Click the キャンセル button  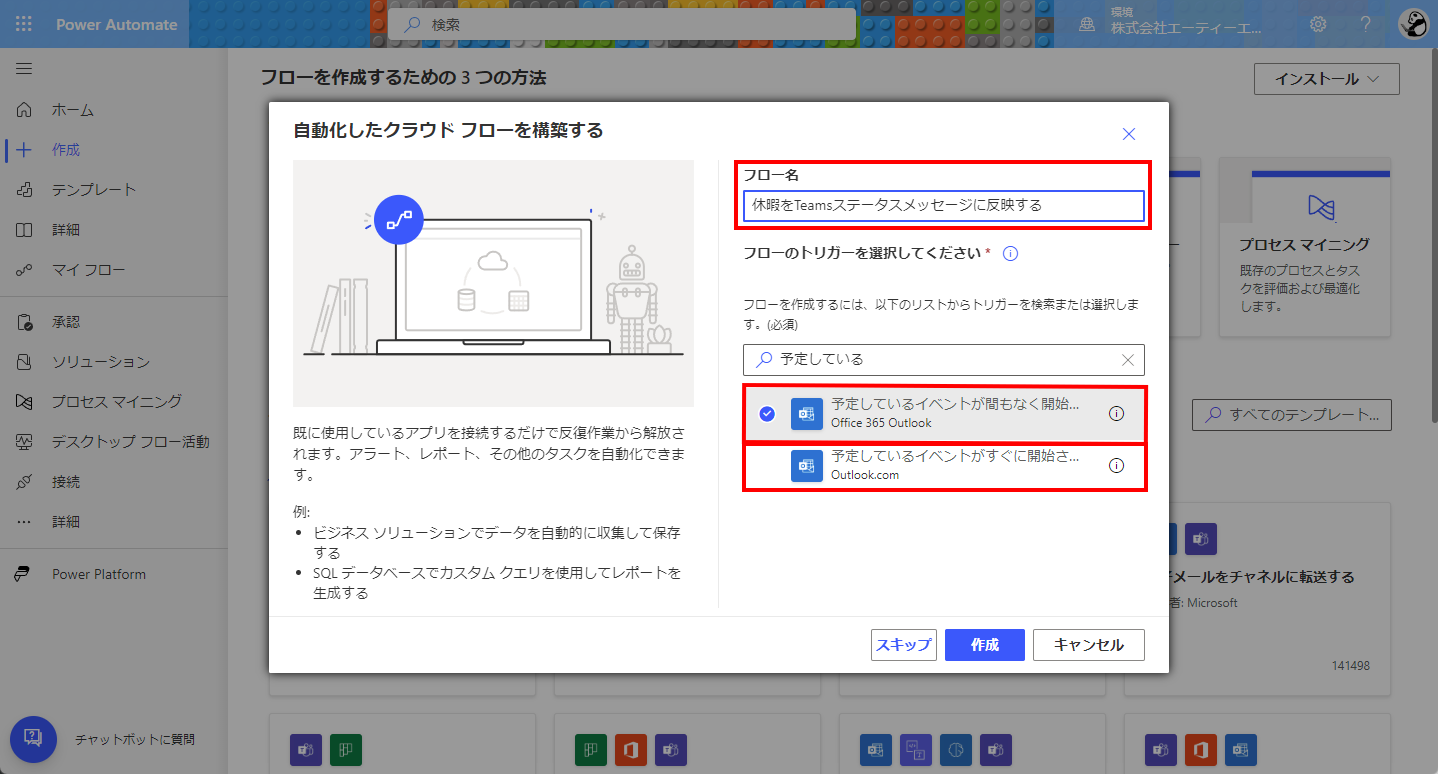click(1088, 645)
